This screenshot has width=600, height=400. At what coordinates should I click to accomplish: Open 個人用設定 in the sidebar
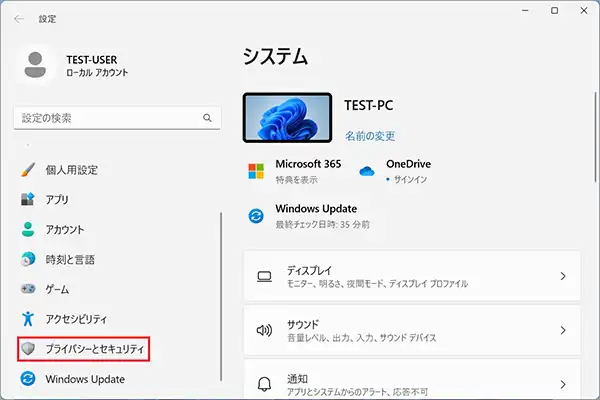(72, 170)
